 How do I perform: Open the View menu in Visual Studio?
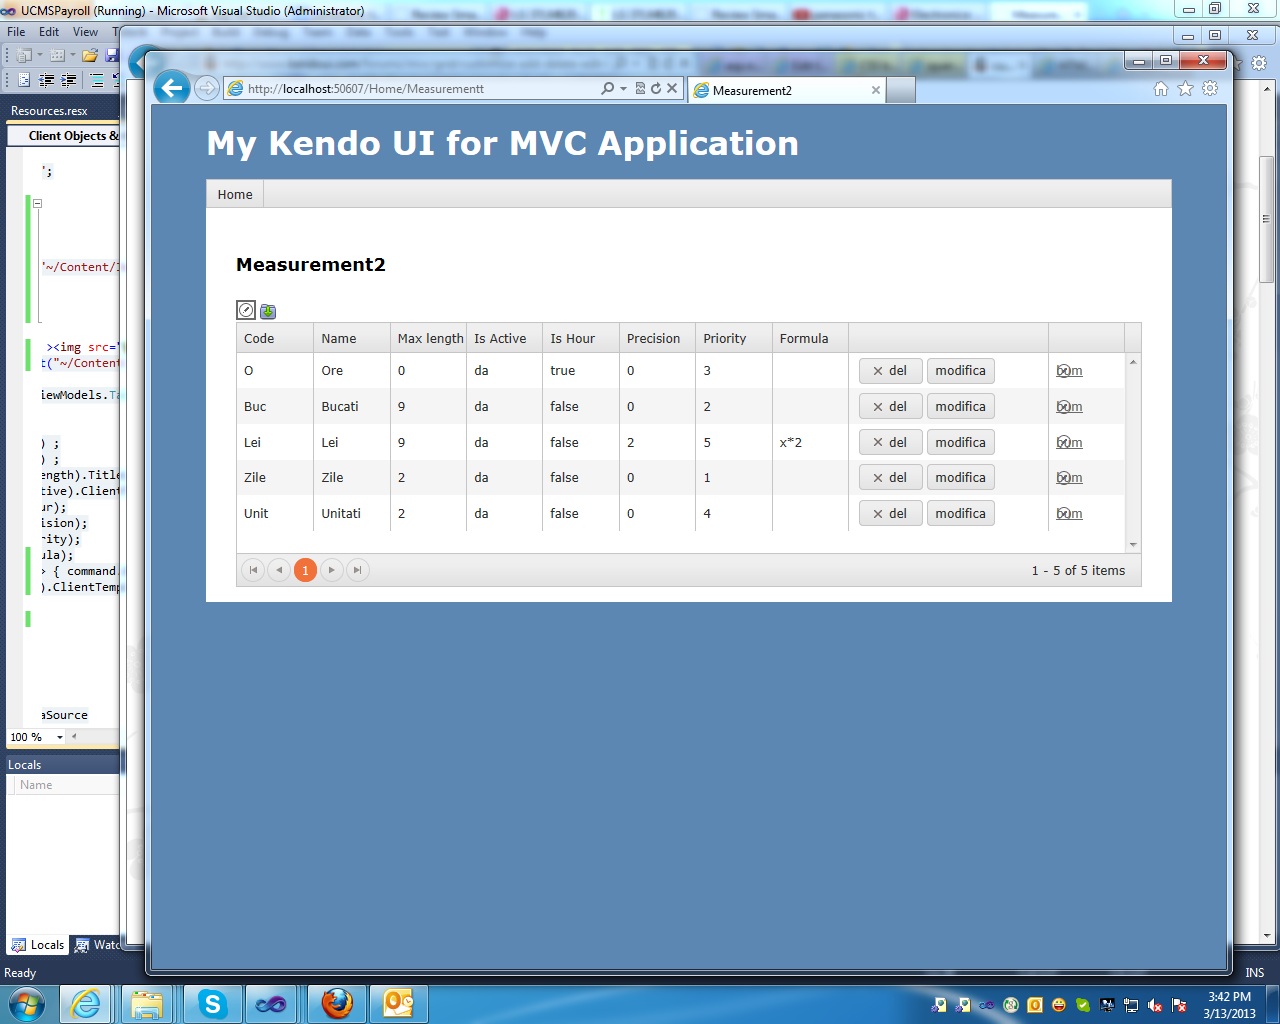point(85,32)
